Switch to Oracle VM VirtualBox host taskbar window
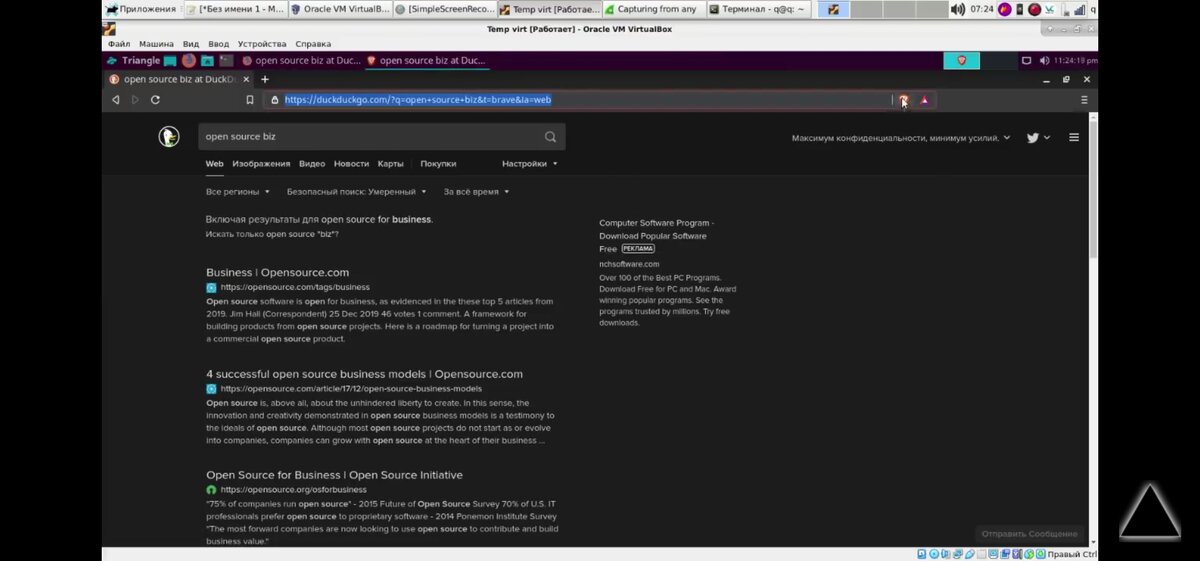Image resolution: width=1200 pixels, height=561 pixels. pos(339,9)
